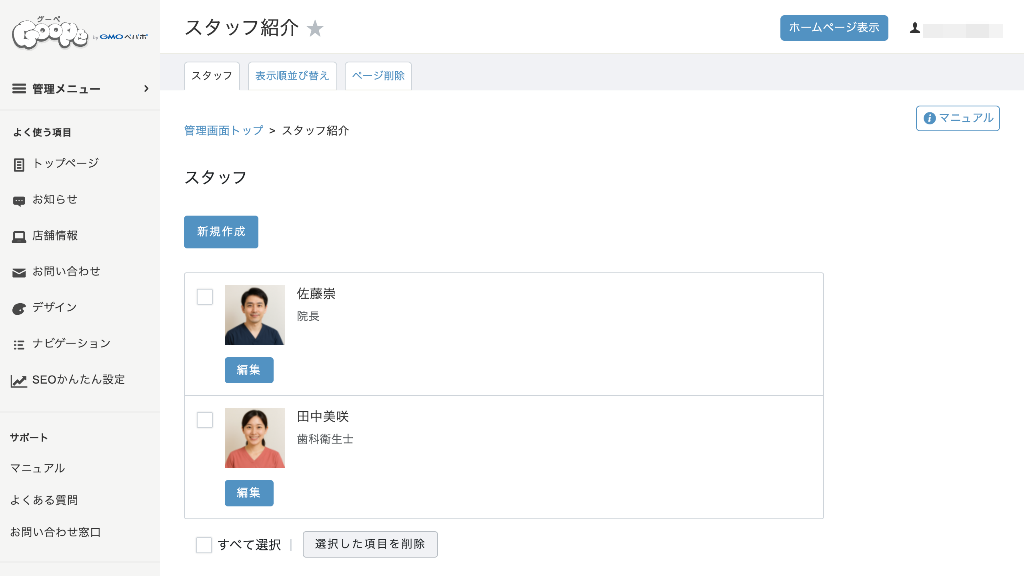Click the デザイン palette icon
The height and width of the screenshot is (576, 1024).
tap(19, 308)
